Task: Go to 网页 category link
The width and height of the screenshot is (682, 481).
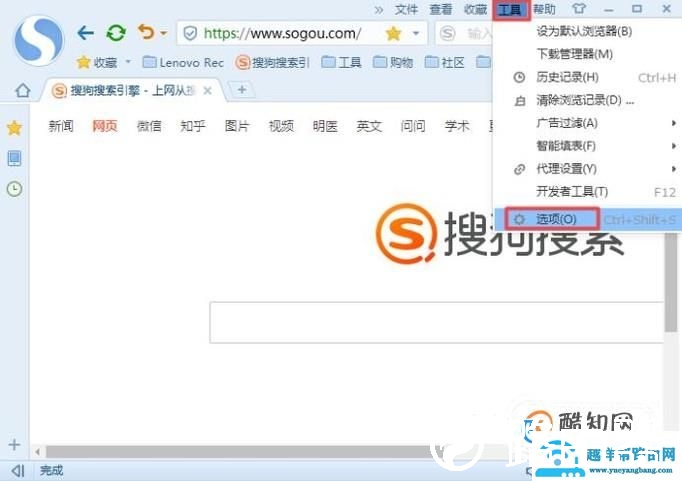Action: 105,126
